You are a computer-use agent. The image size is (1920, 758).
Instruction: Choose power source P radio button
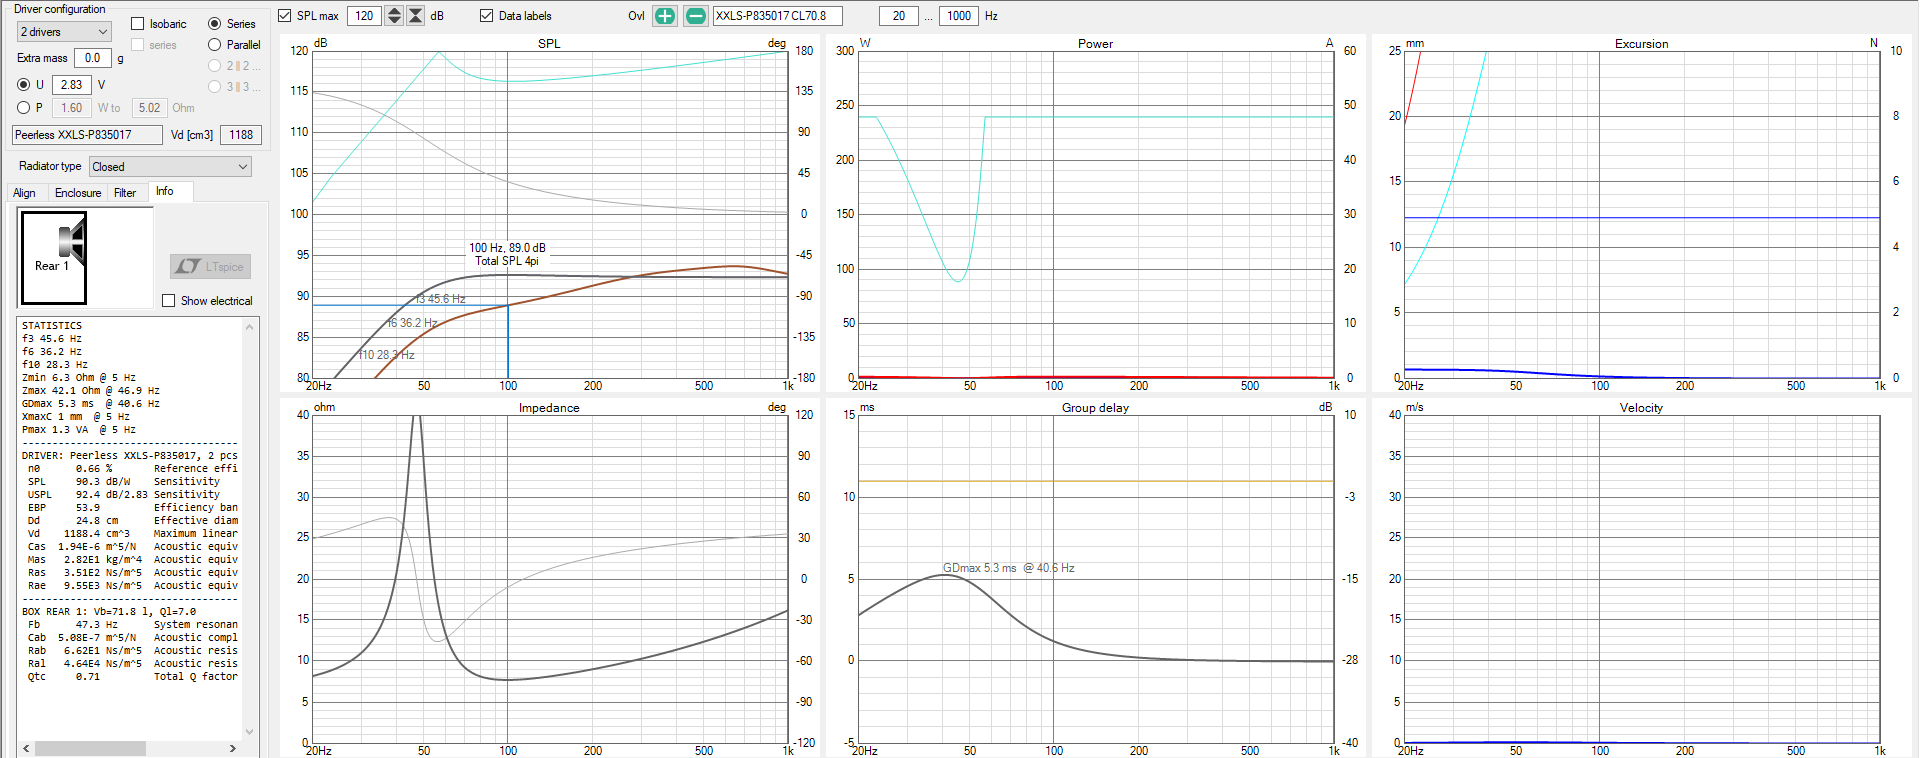[24, 108]
